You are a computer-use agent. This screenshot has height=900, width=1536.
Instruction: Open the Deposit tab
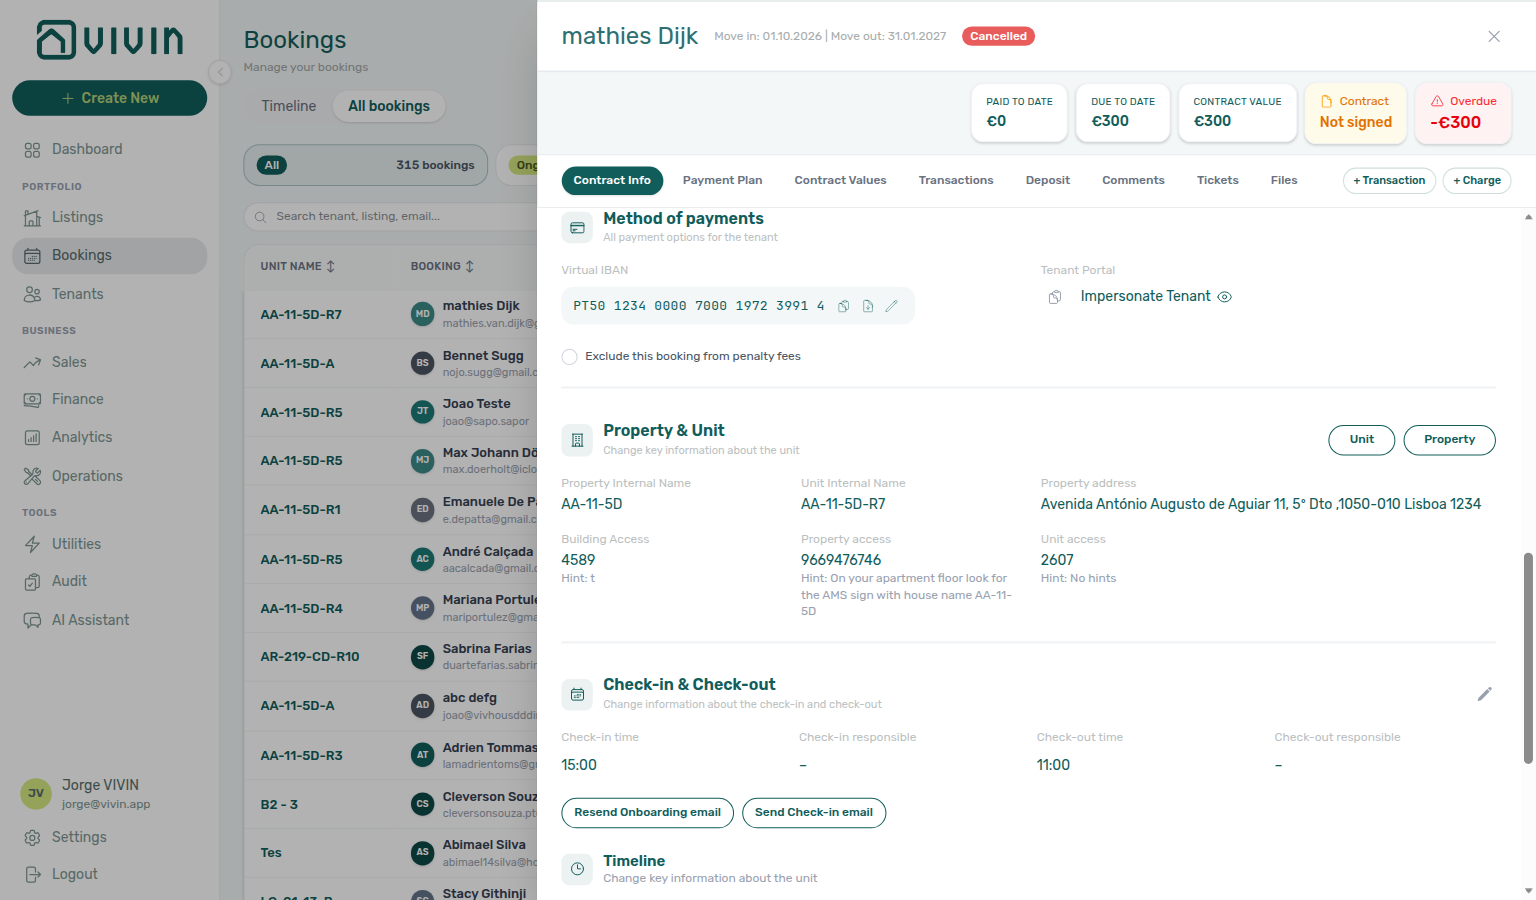pos(1047,181)
